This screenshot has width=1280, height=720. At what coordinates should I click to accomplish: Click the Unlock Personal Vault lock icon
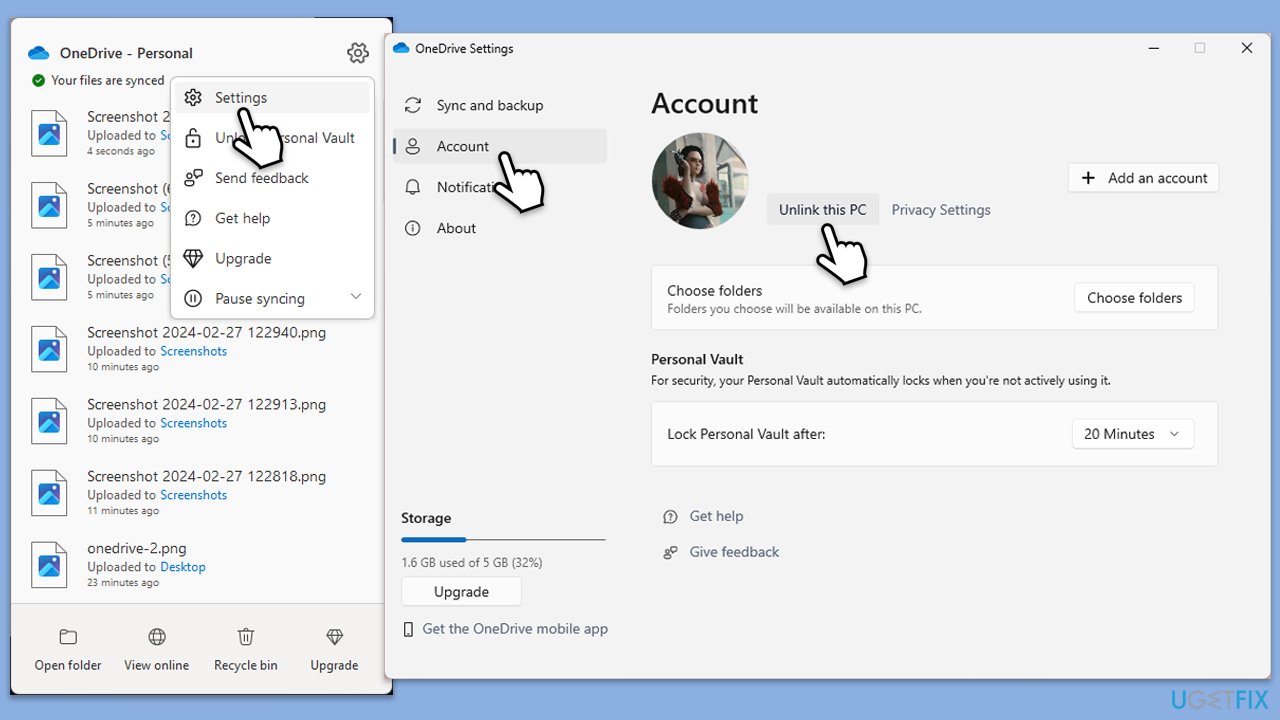[x=193, y=138]
